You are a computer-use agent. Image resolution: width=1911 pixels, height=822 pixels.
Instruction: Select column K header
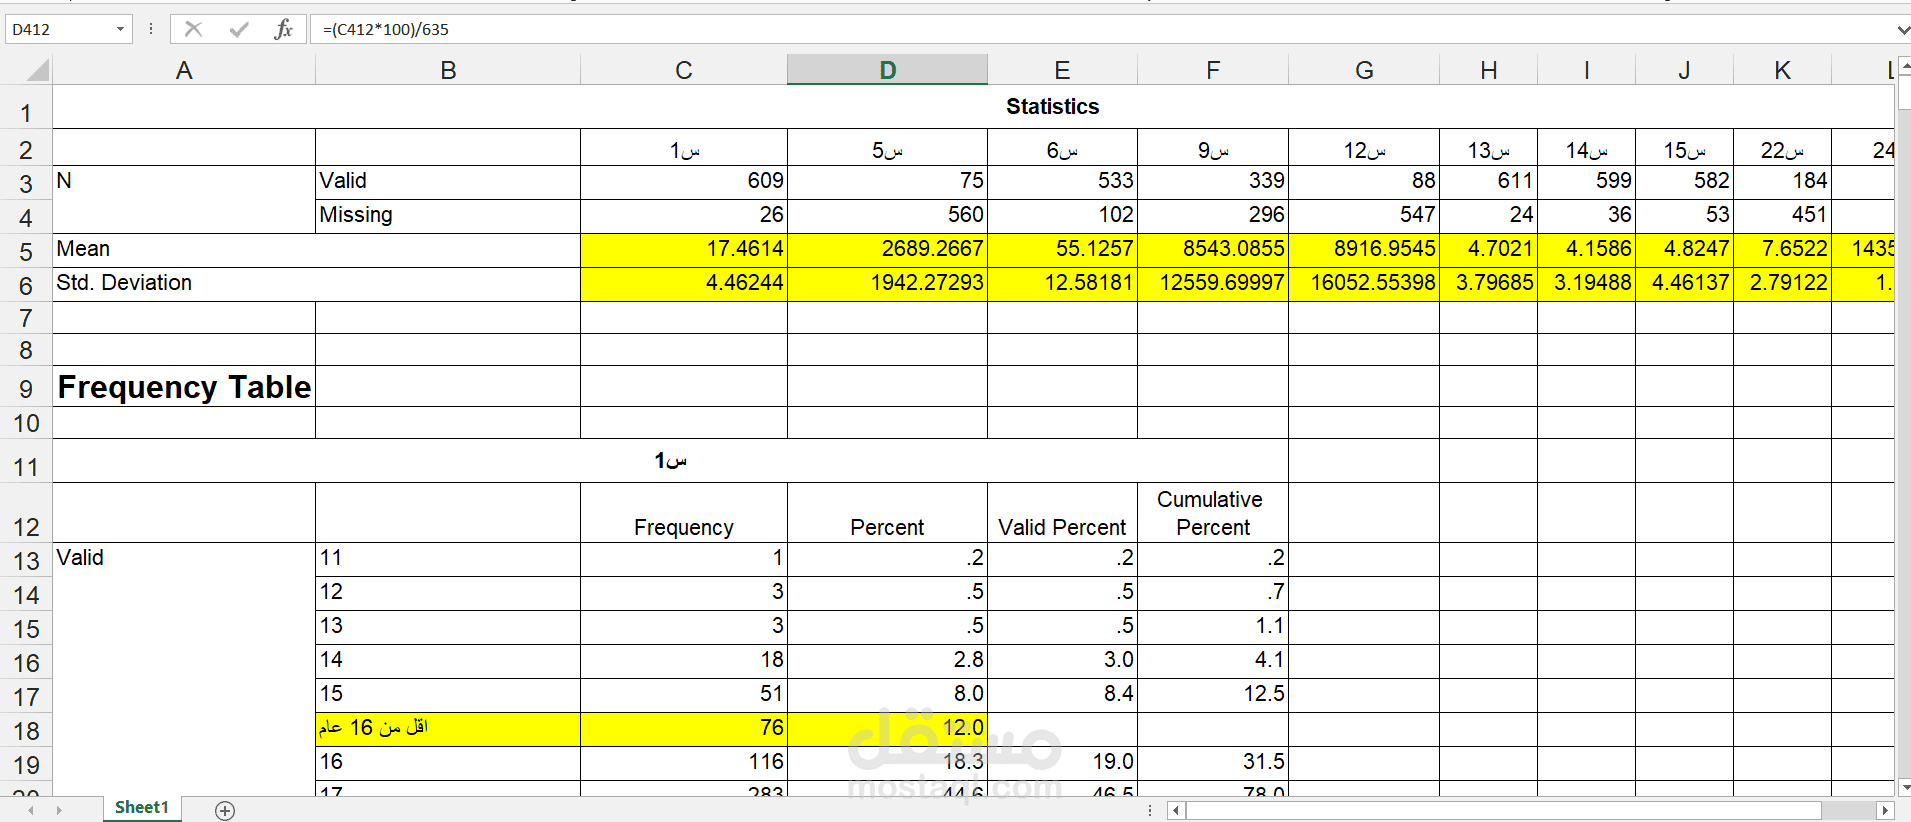(1782, 70)
